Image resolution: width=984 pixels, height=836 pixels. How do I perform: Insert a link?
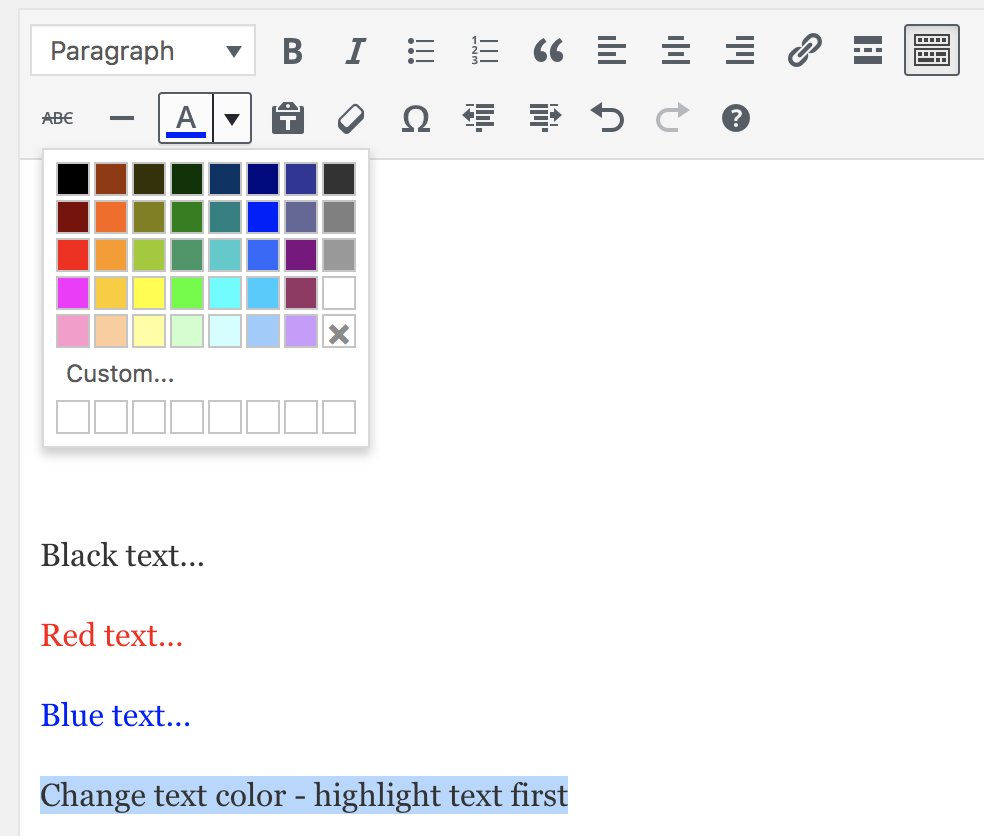(804, 50)
